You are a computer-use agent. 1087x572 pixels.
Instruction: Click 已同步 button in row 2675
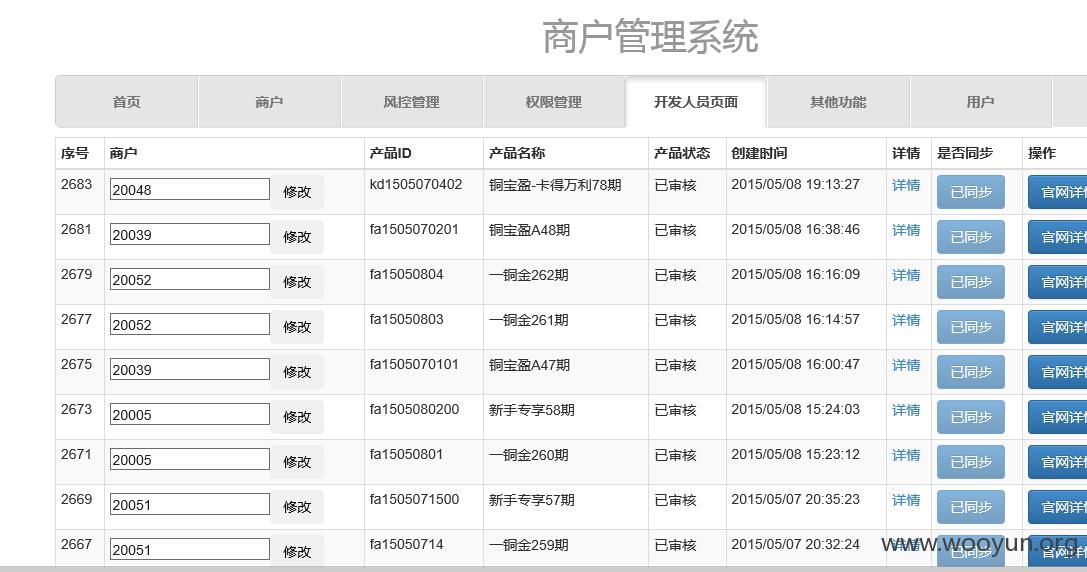(x=971, y=372)
